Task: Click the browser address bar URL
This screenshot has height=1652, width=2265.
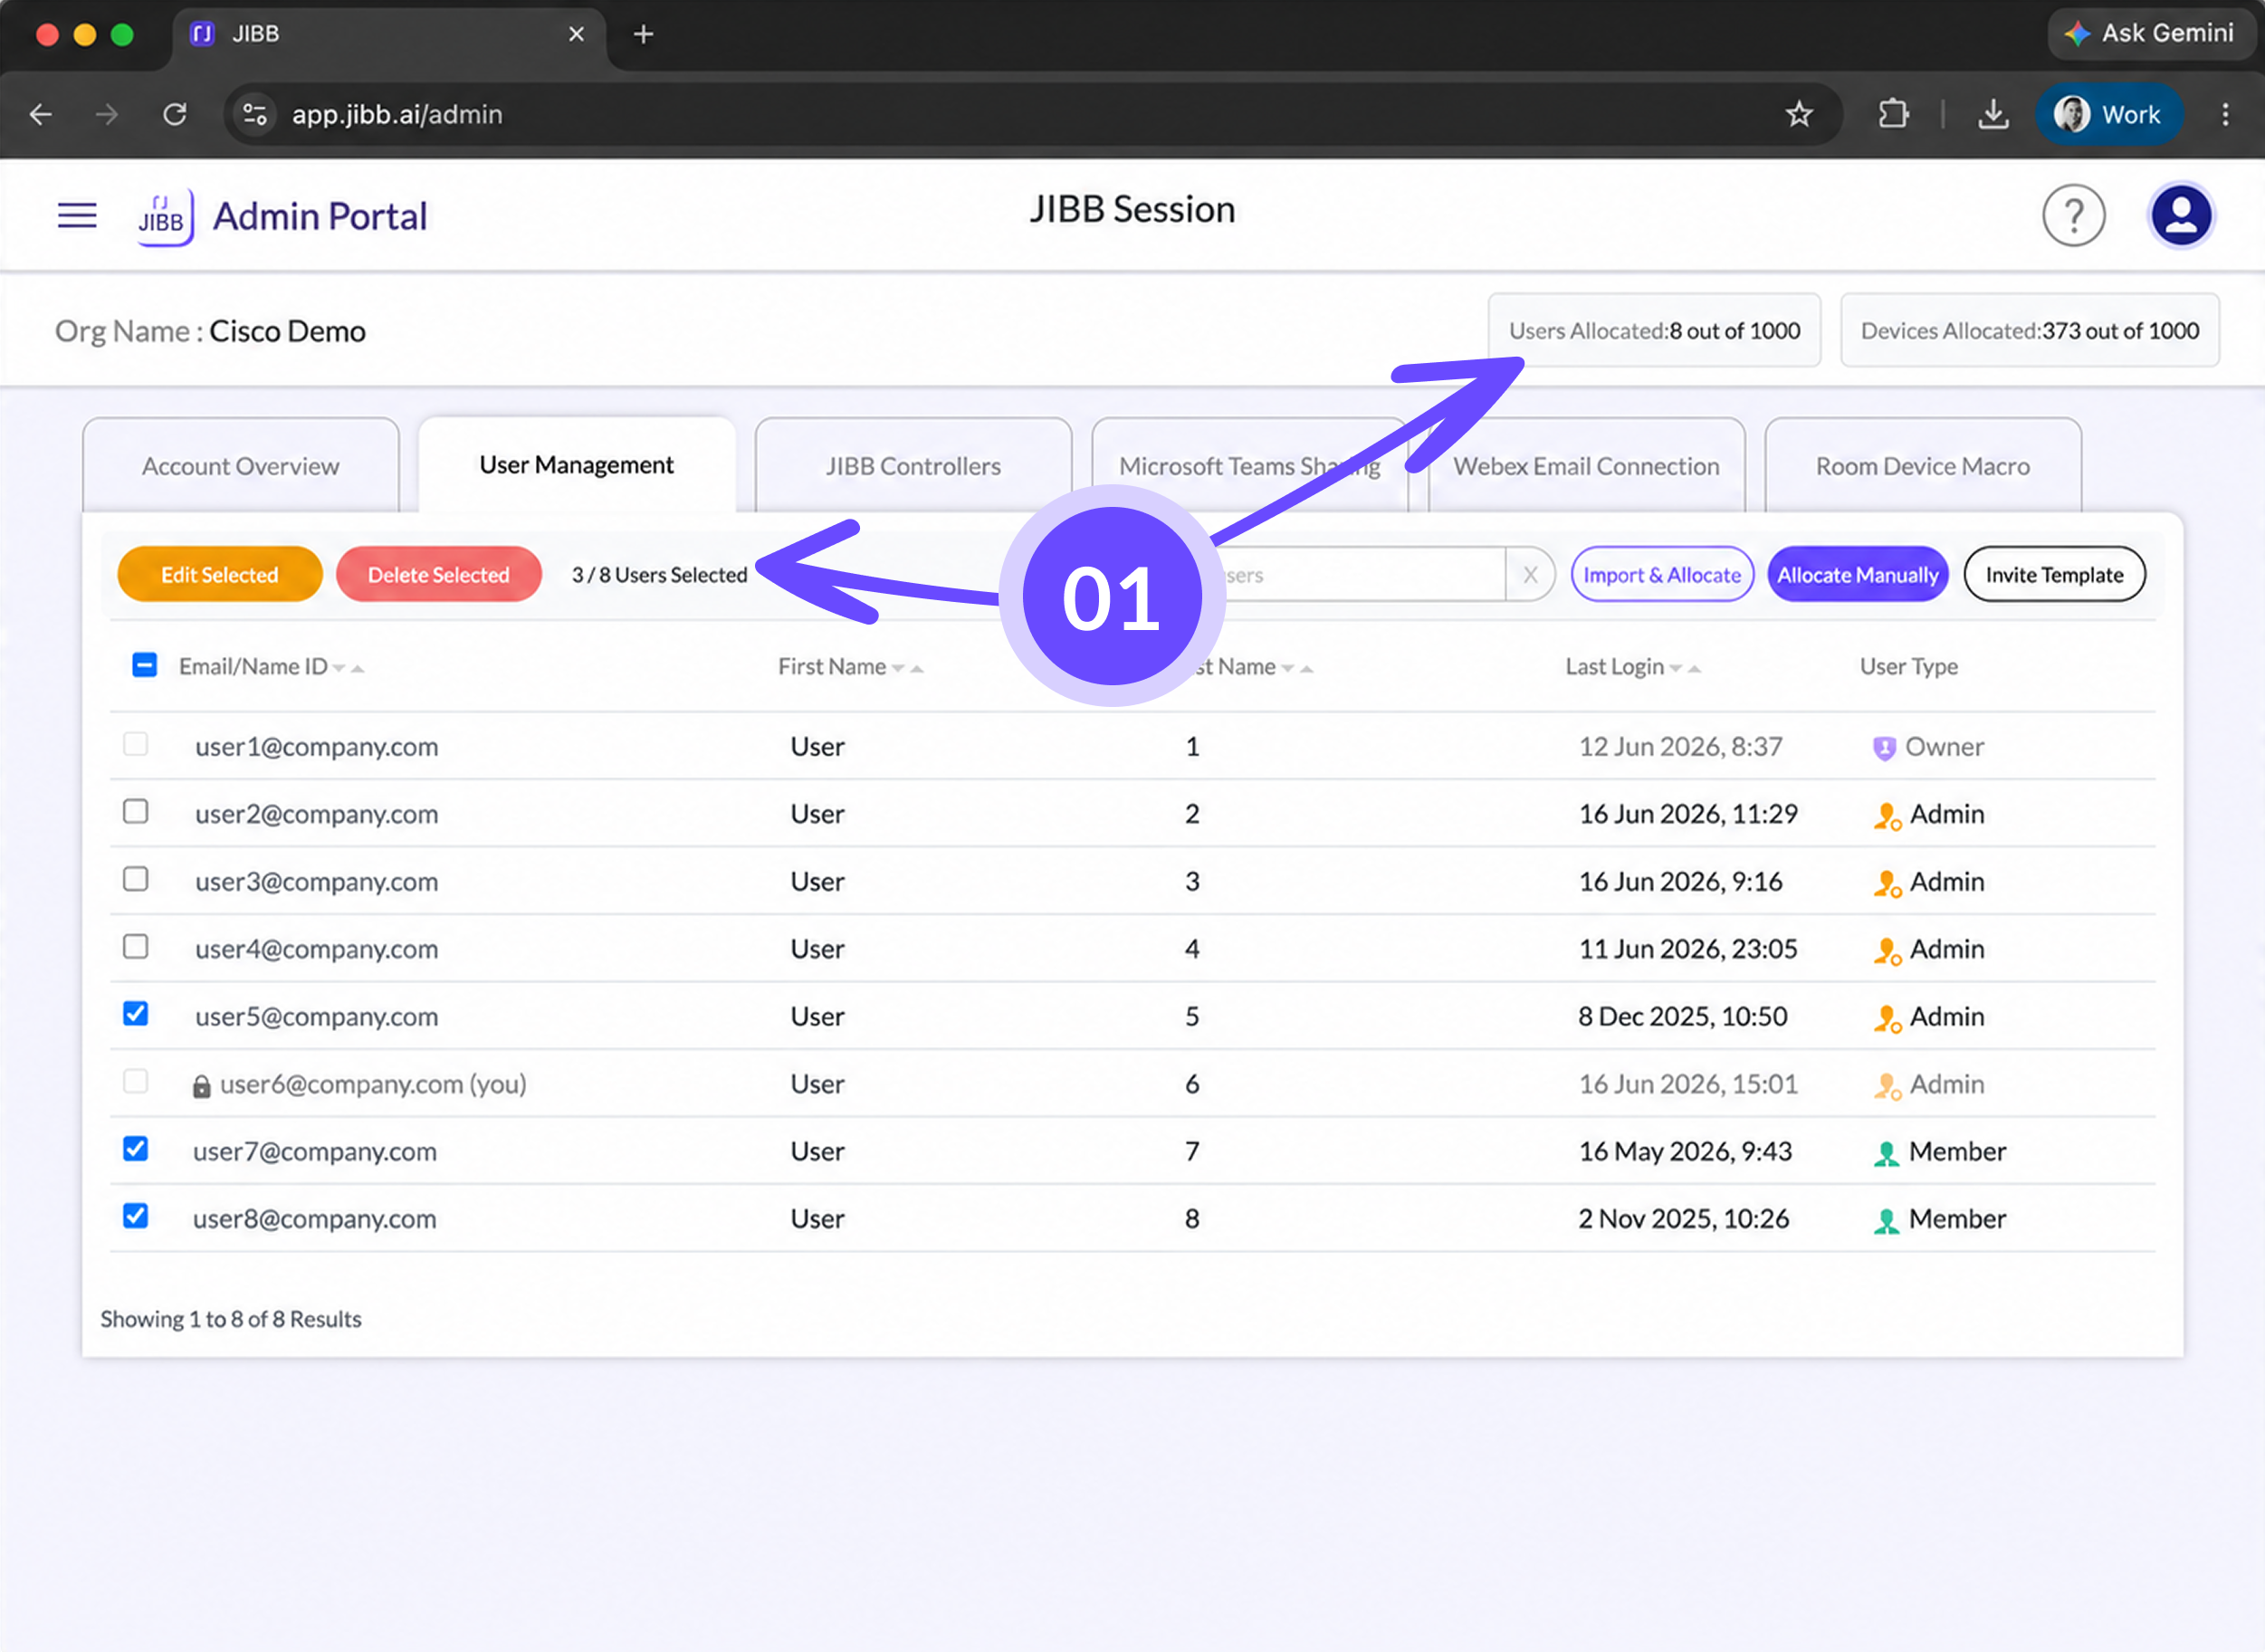Action: [397, 114]
